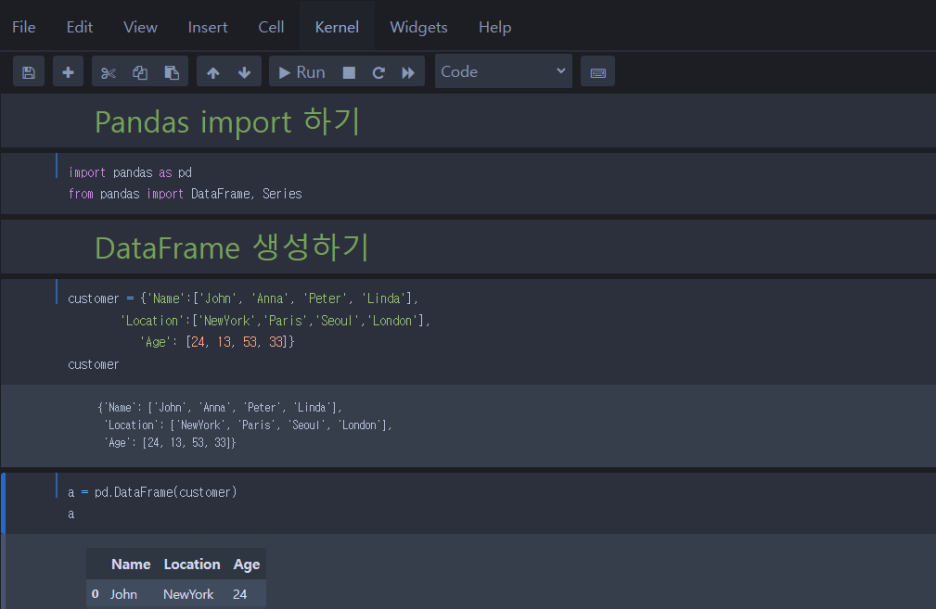Click the 'a = pd.DataFrame(customer)' code line
The height and width of the screenshot is (609, 936).
point(152,493)
